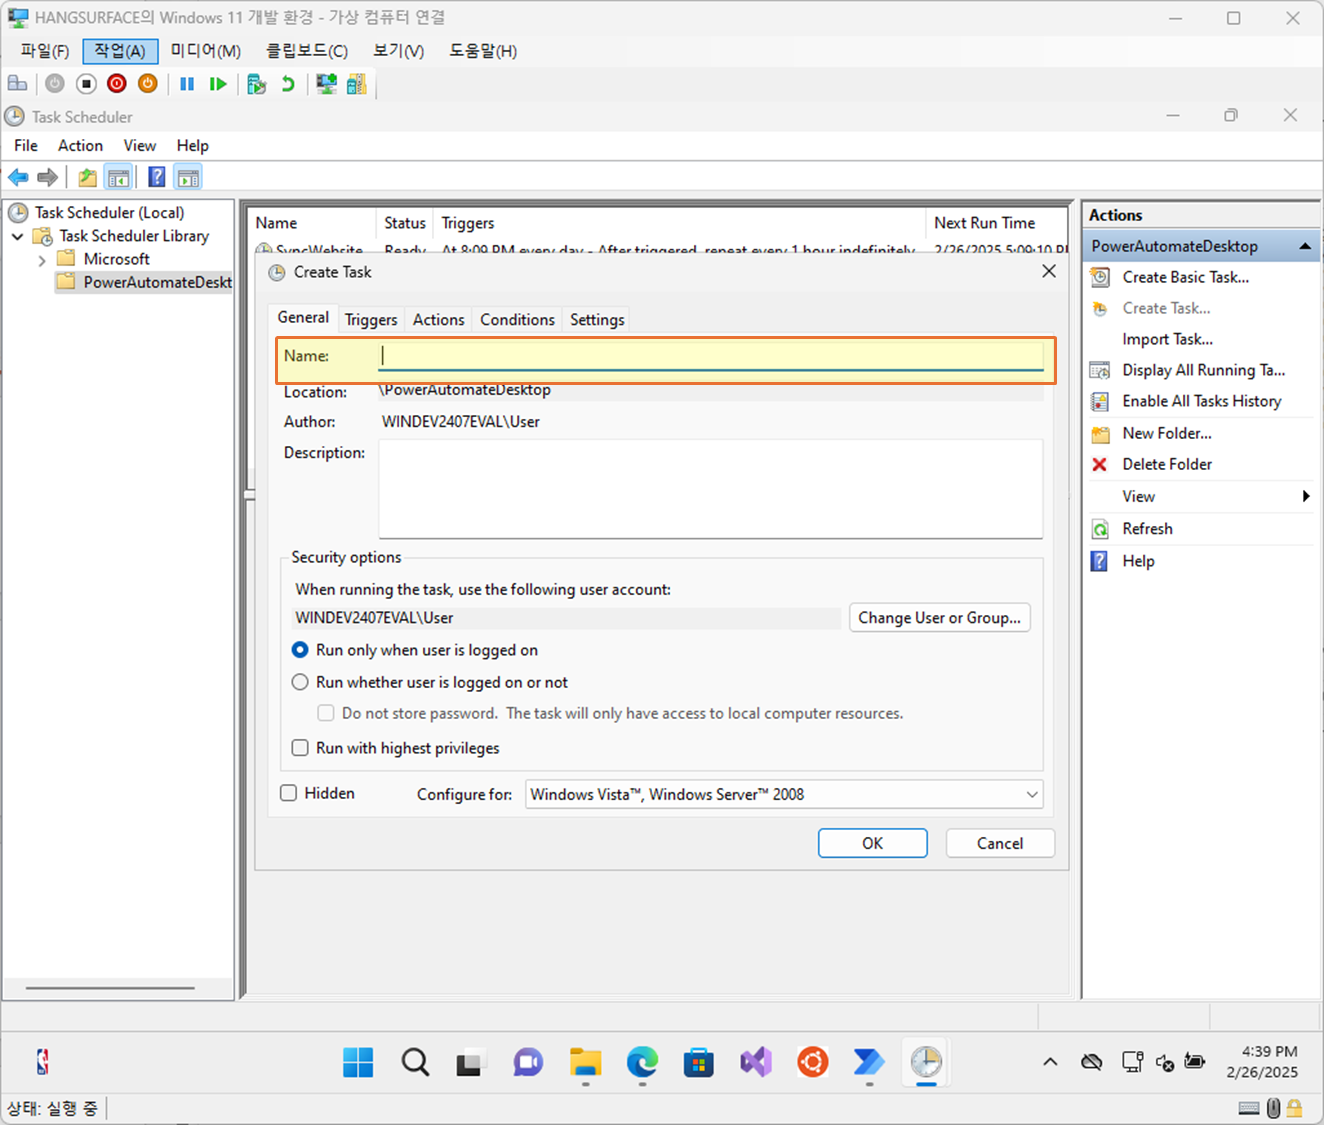Click Display All Running Tasks action
Viewport: 1324px width, 1125px height.
1203,370
